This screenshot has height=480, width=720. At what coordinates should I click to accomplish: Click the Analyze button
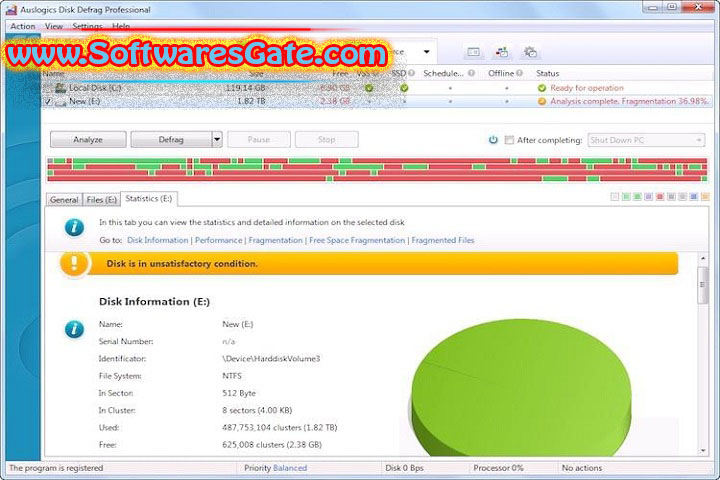(88, 139)
